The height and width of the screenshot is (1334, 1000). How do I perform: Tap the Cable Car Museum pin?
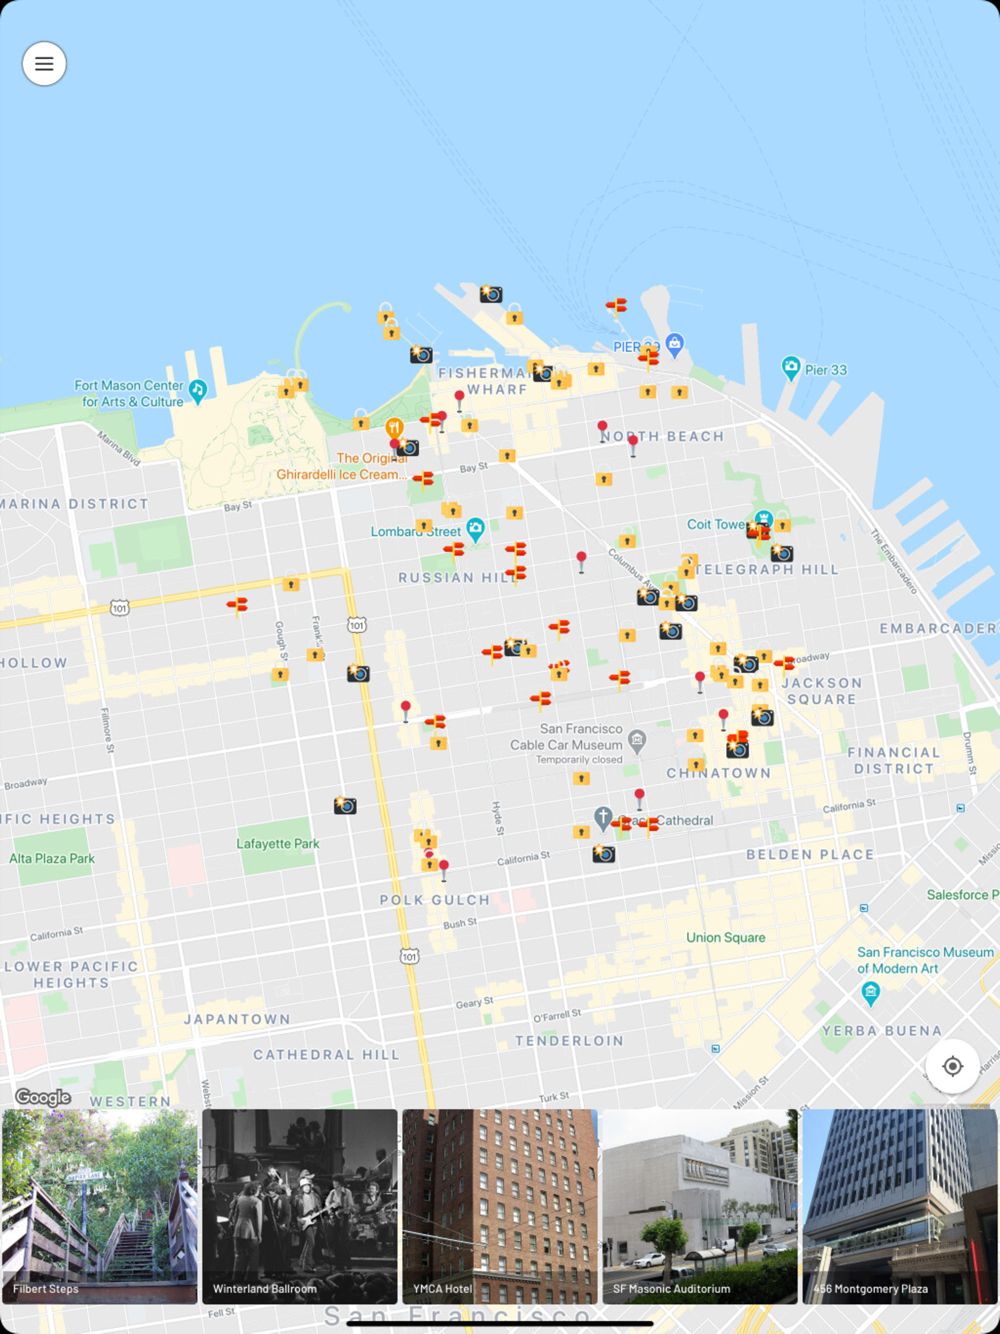[637, 741]
